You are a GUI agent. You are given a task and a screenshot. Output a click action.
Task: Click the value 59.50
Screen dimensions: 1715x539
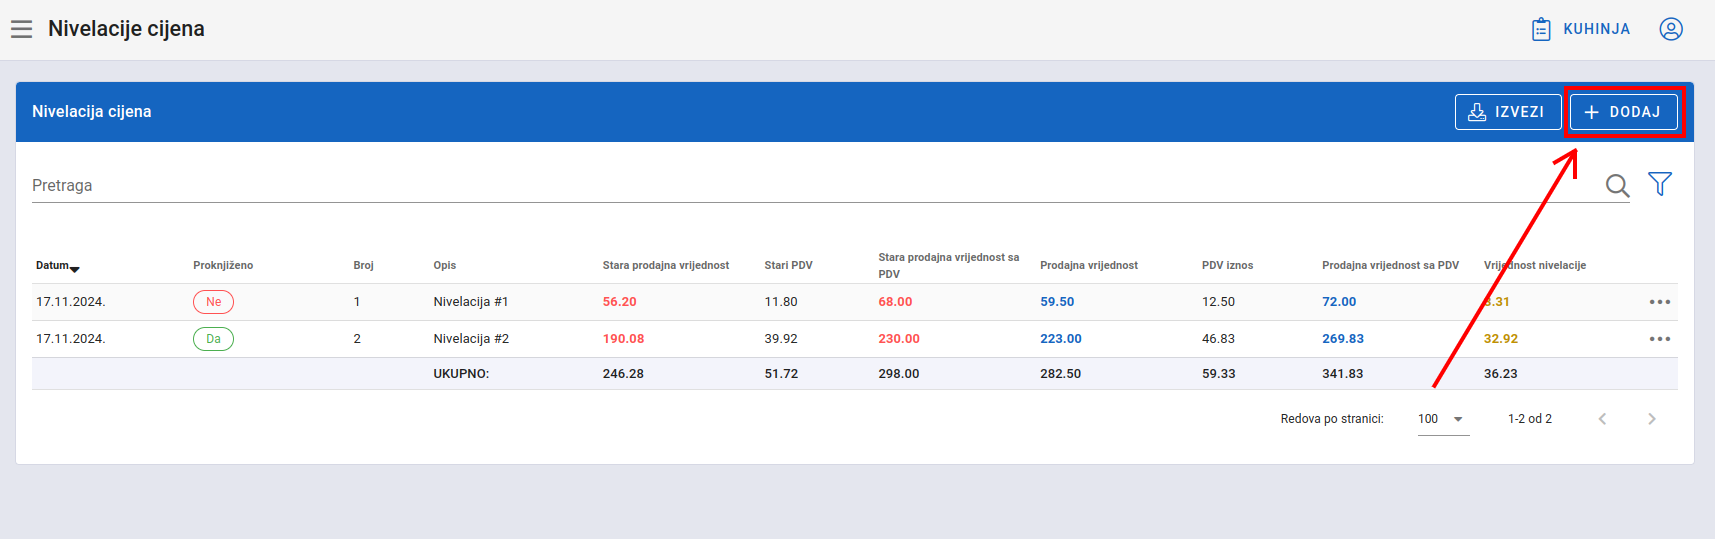[1057, 302]
